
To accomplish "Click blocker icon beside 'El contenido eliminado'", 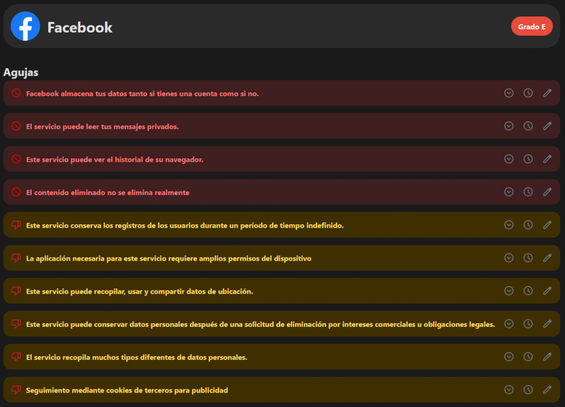I will pyautogui.click(x=16, y=192).
